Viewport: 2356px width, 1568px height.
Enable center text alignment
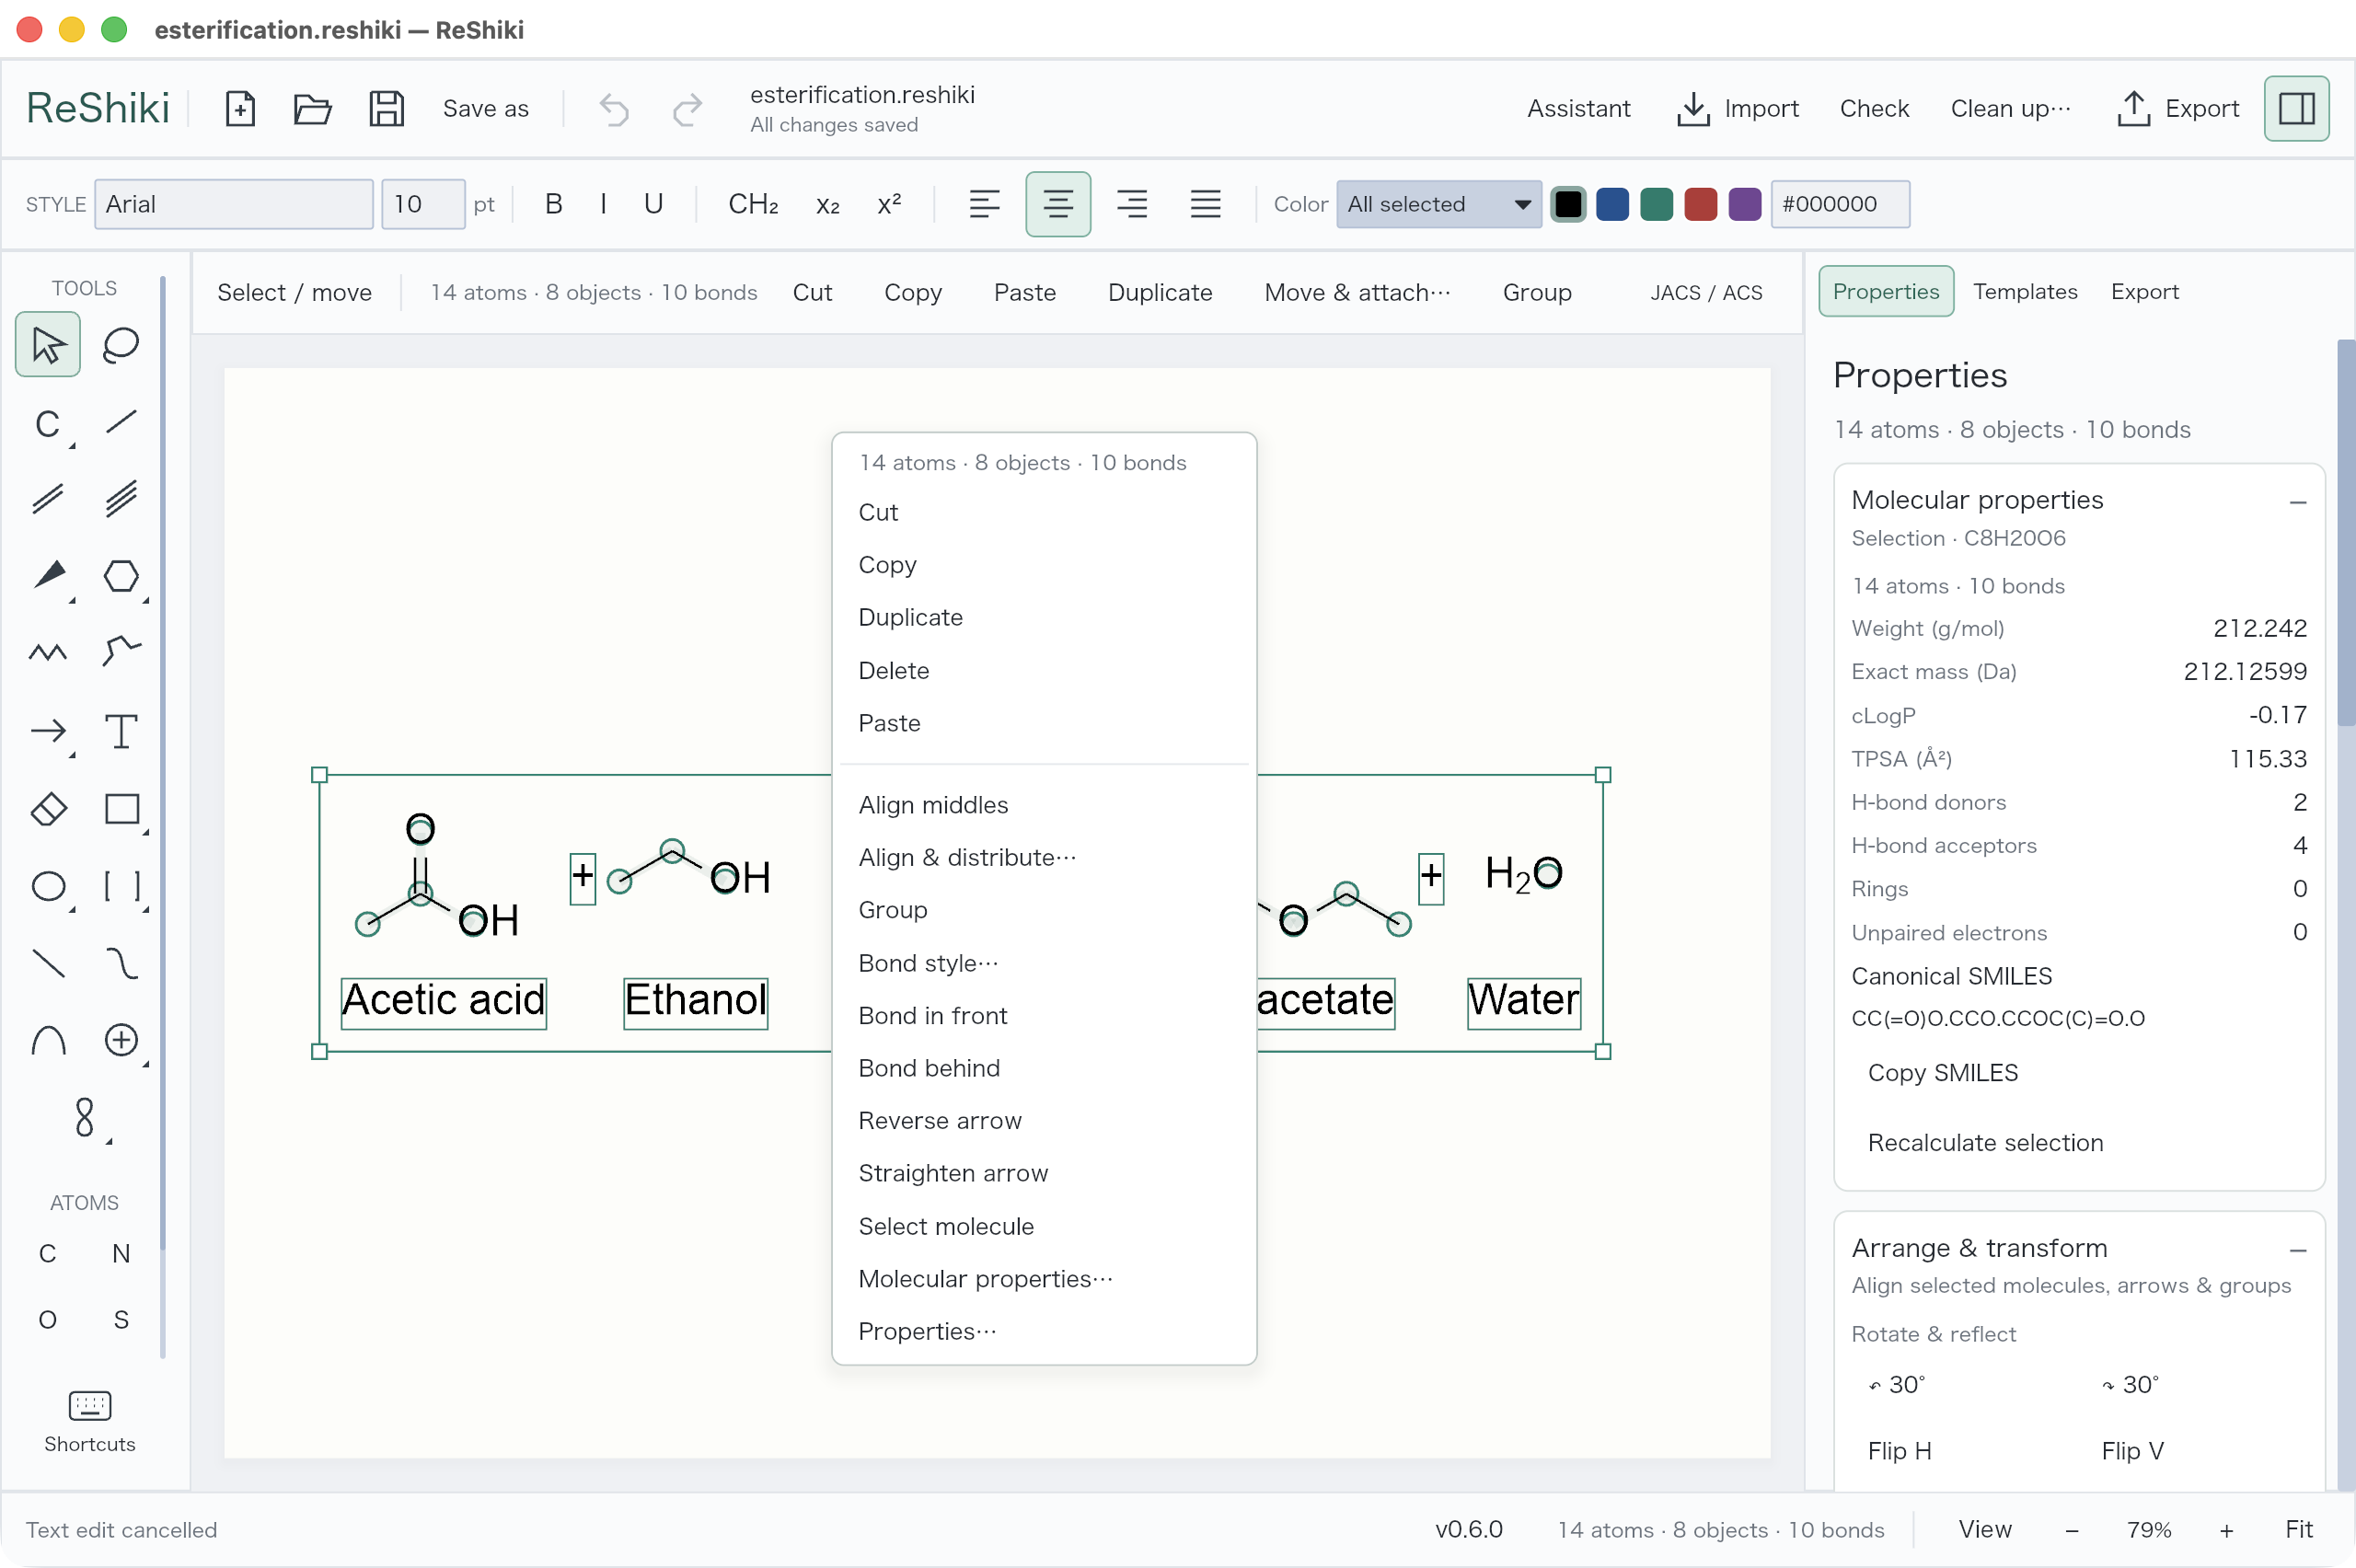point(1058,204)
